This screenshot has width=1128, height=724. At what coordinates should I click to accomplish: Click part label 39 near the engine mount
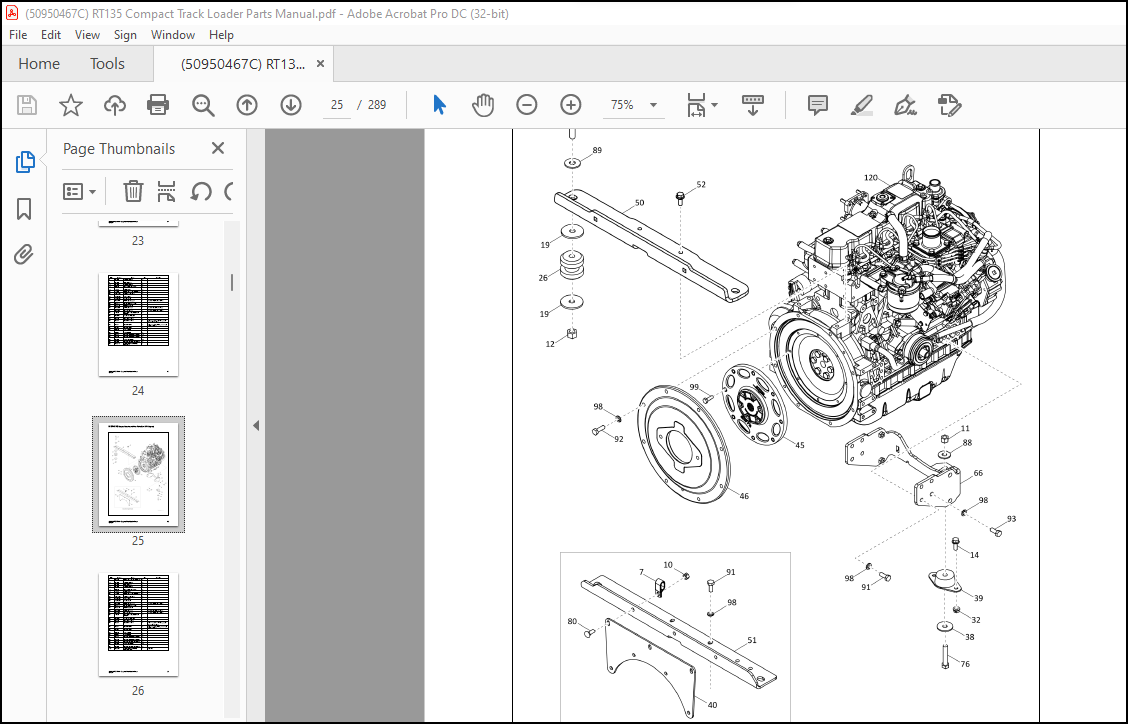978,598
